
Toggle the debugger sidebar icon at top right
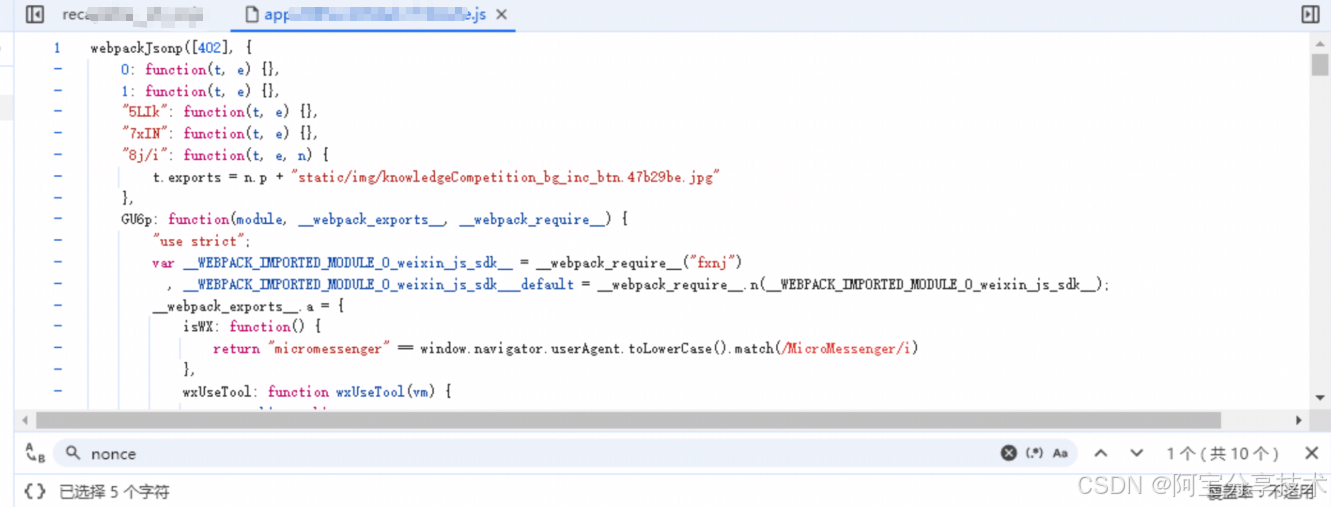pyautogui.click(x=1310, y=15)
